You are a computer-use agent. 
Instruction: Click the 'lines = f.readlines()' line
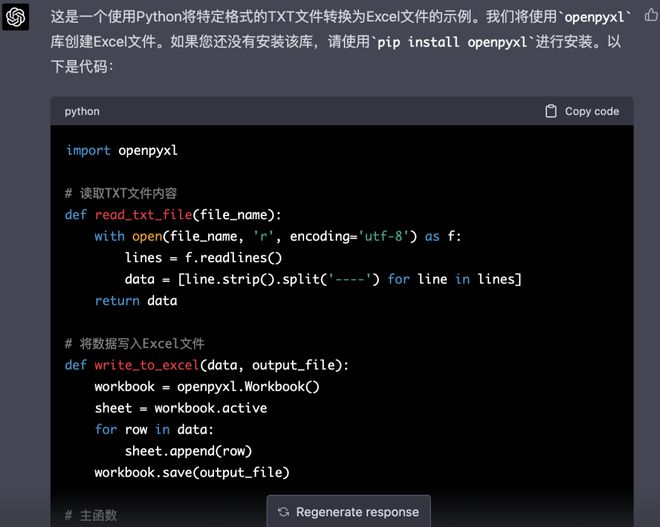tap(203, 258)
